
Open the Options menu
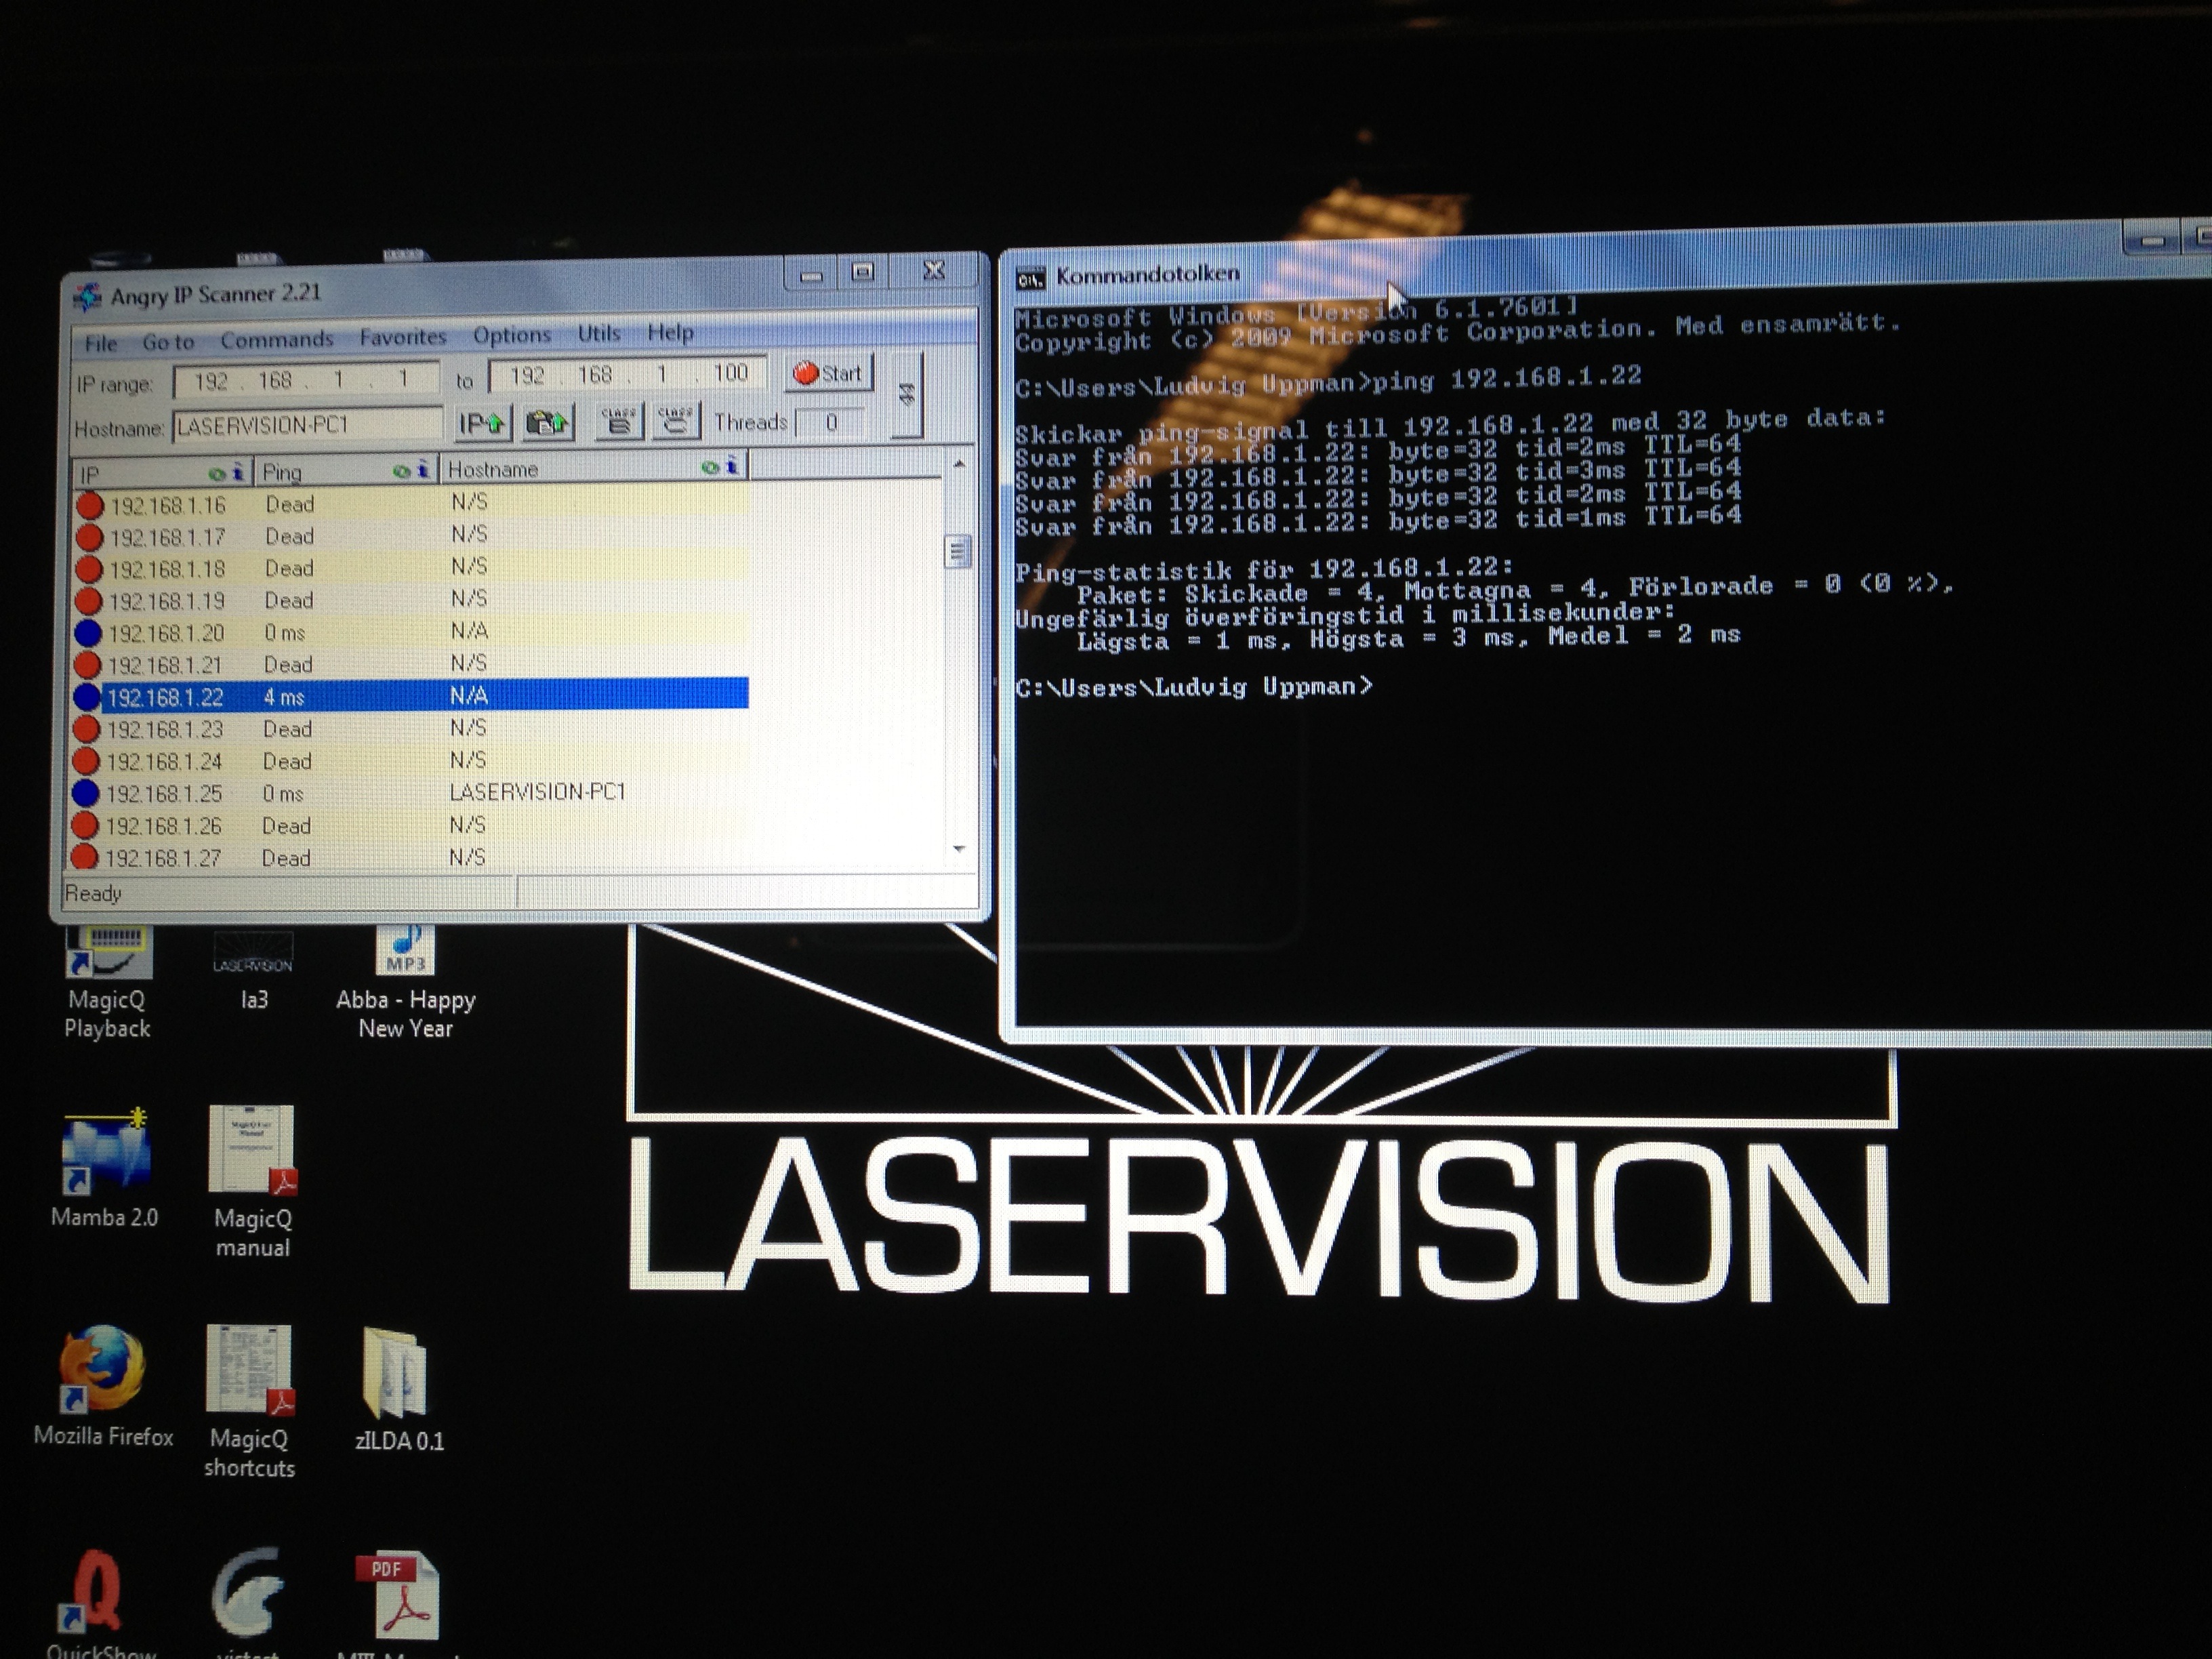point(512,335)
